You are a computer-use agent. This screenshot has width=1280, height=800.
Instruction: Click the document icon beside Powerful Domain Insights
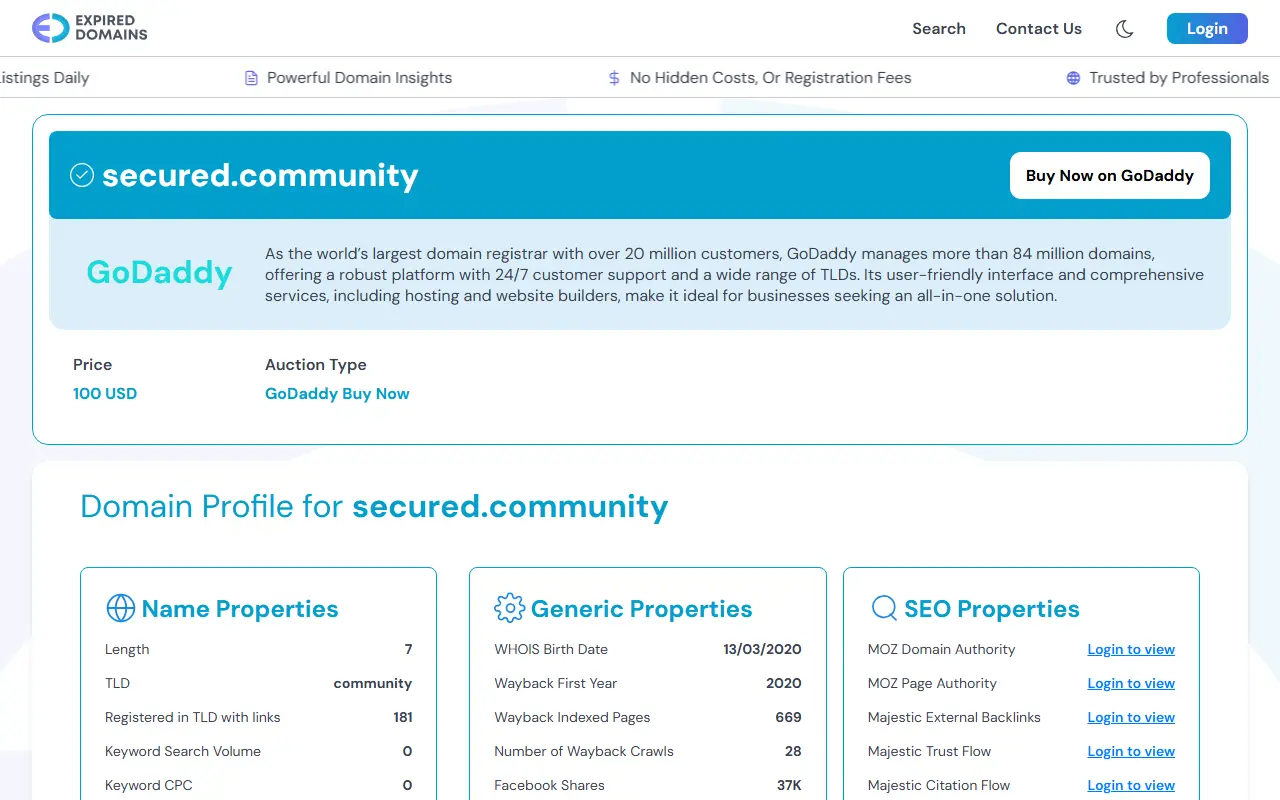pos(252,78)
